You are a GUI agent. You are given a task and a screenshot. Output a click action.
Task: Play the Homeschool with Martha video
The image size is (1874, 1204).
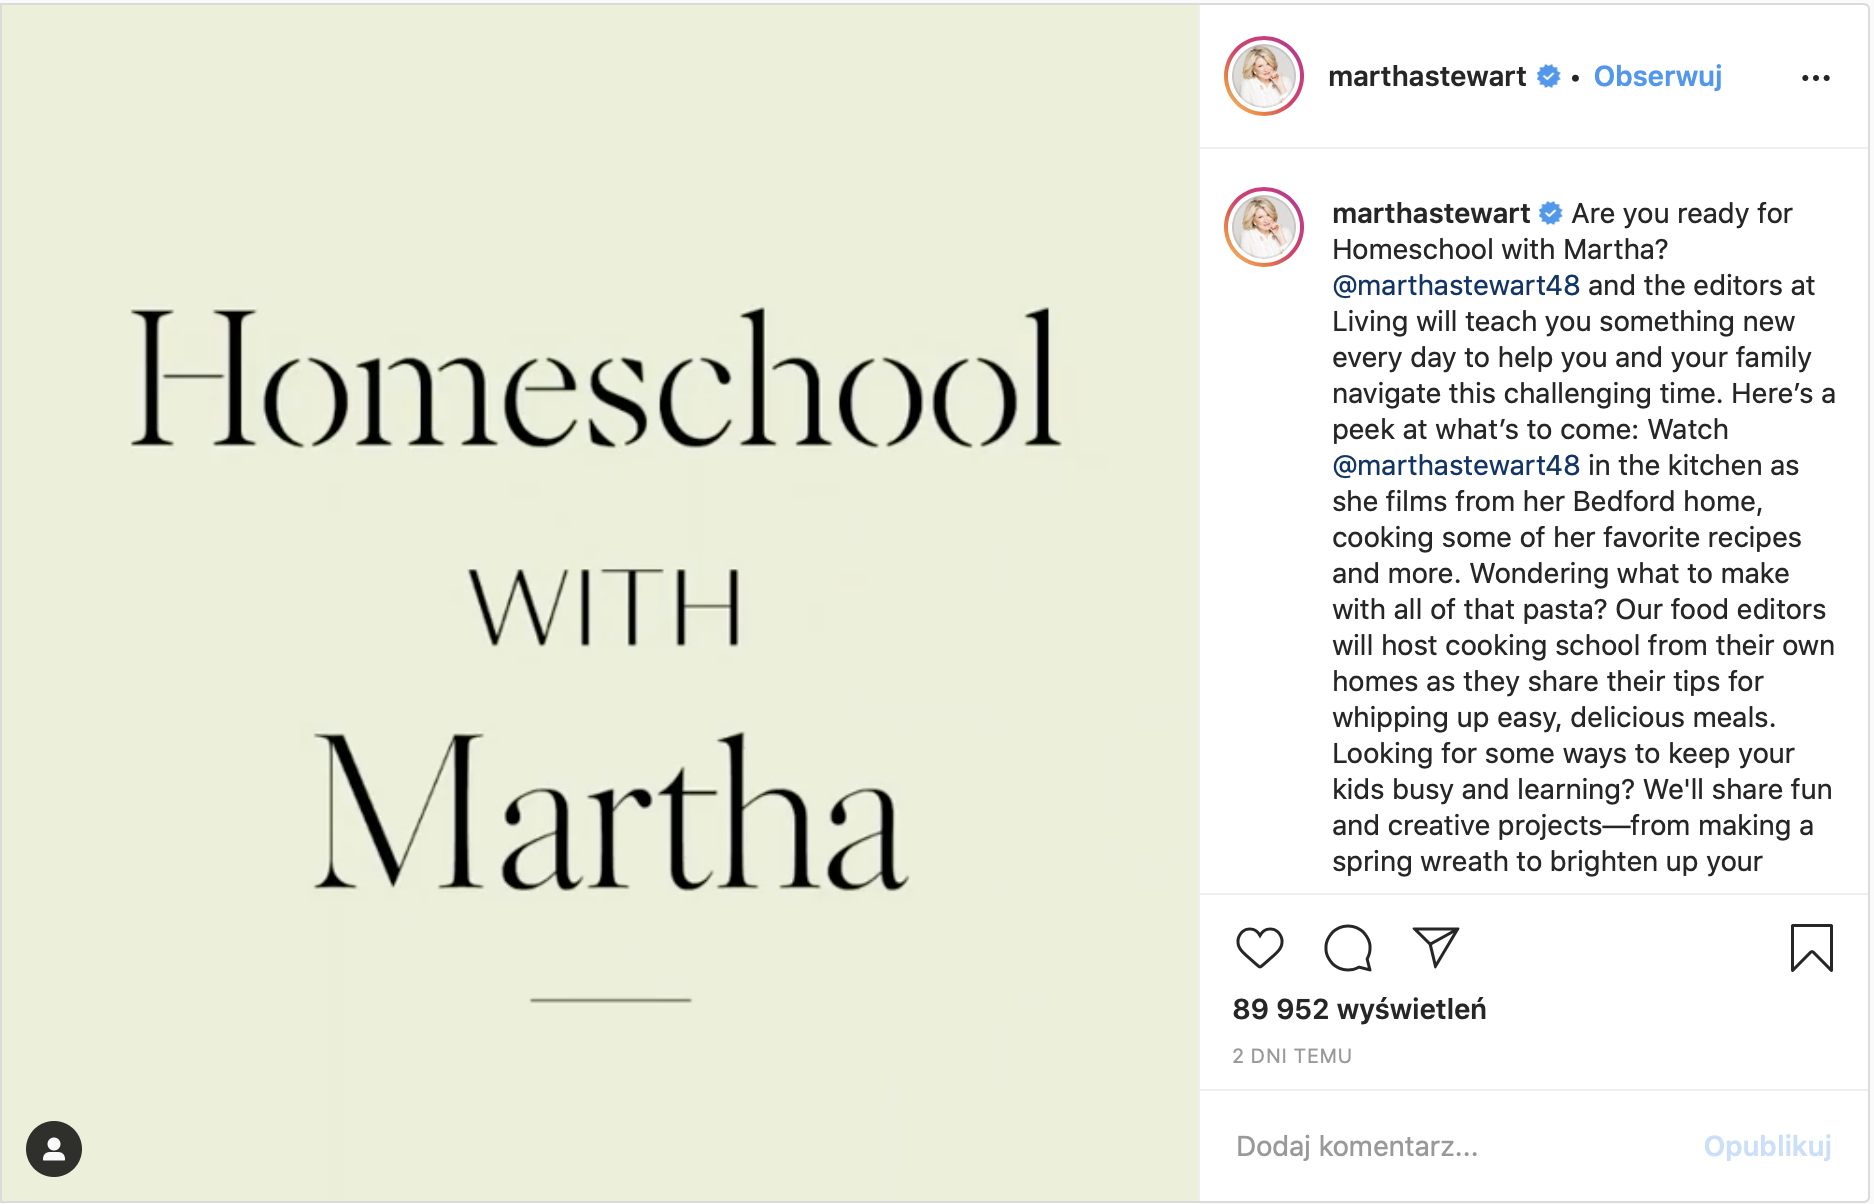coord(600,602)
